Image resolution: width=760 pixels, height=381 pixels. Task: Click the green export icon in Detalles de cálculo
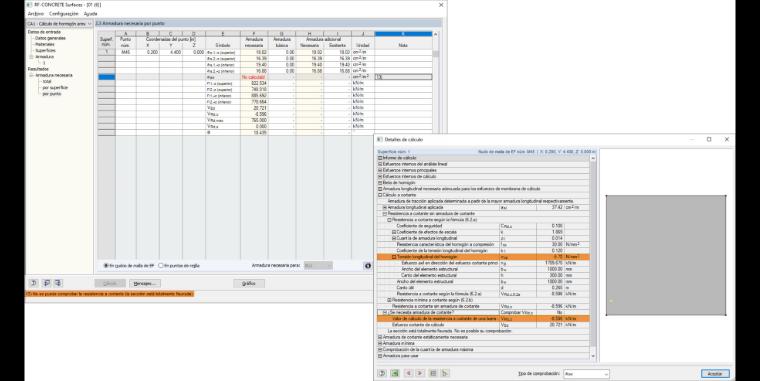click(395, 373)
